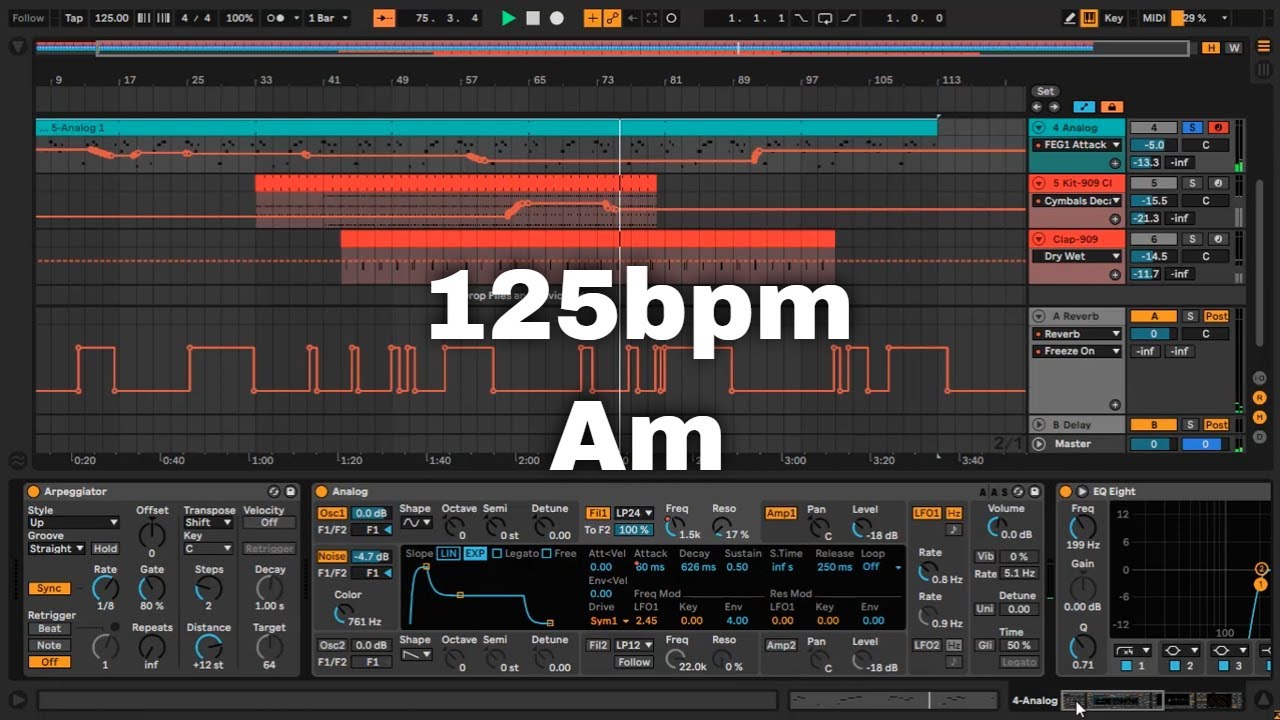Image resolution: width=1280 pixels, height=720 pixels.
Task: Toggle the Returns section R button
Action: coord(1261,397)
